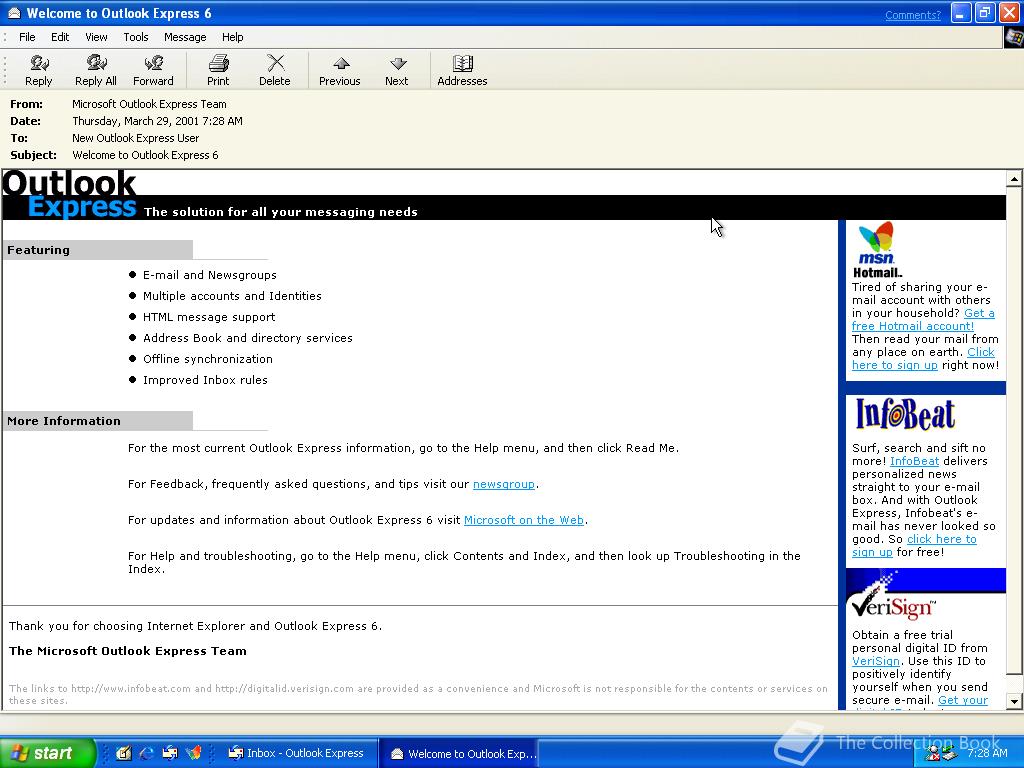The height and width of the screenshot is (768, 1024).
Task: Open the Addresses book icon
Action: pos(462,70)
